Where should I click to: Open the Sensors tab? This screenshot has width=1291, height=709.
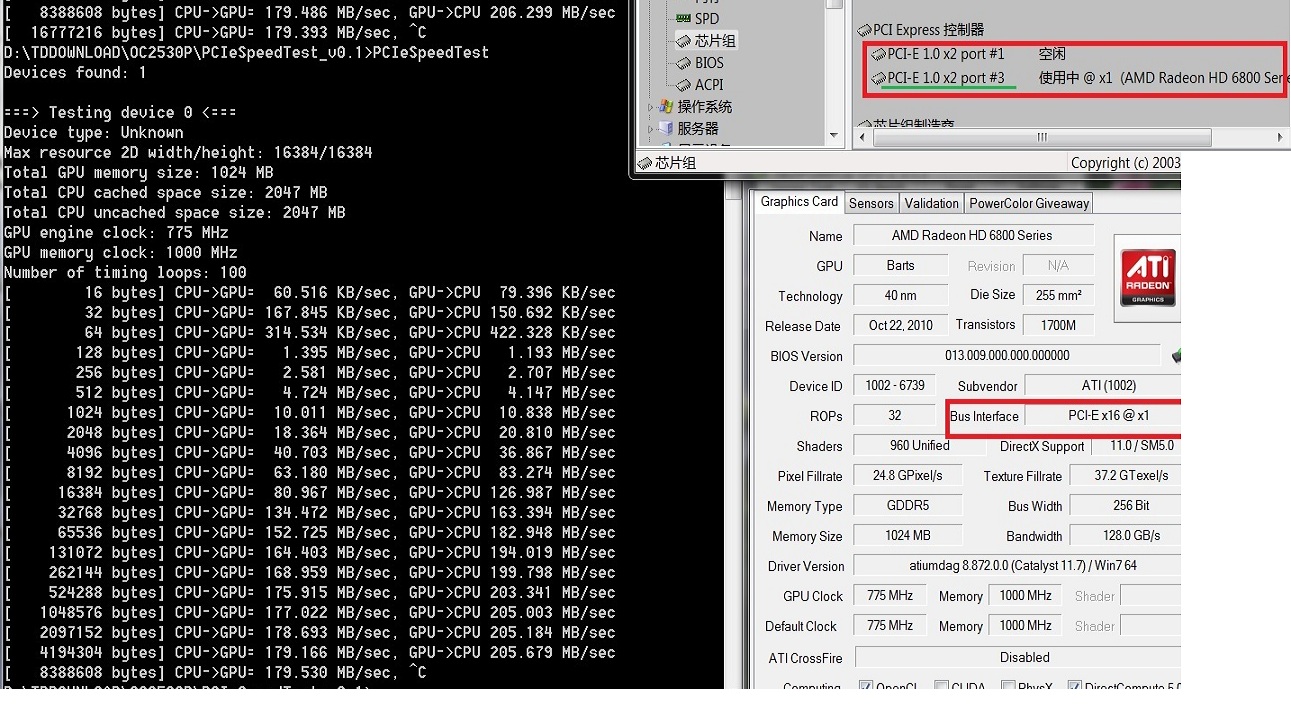point(871,203)
